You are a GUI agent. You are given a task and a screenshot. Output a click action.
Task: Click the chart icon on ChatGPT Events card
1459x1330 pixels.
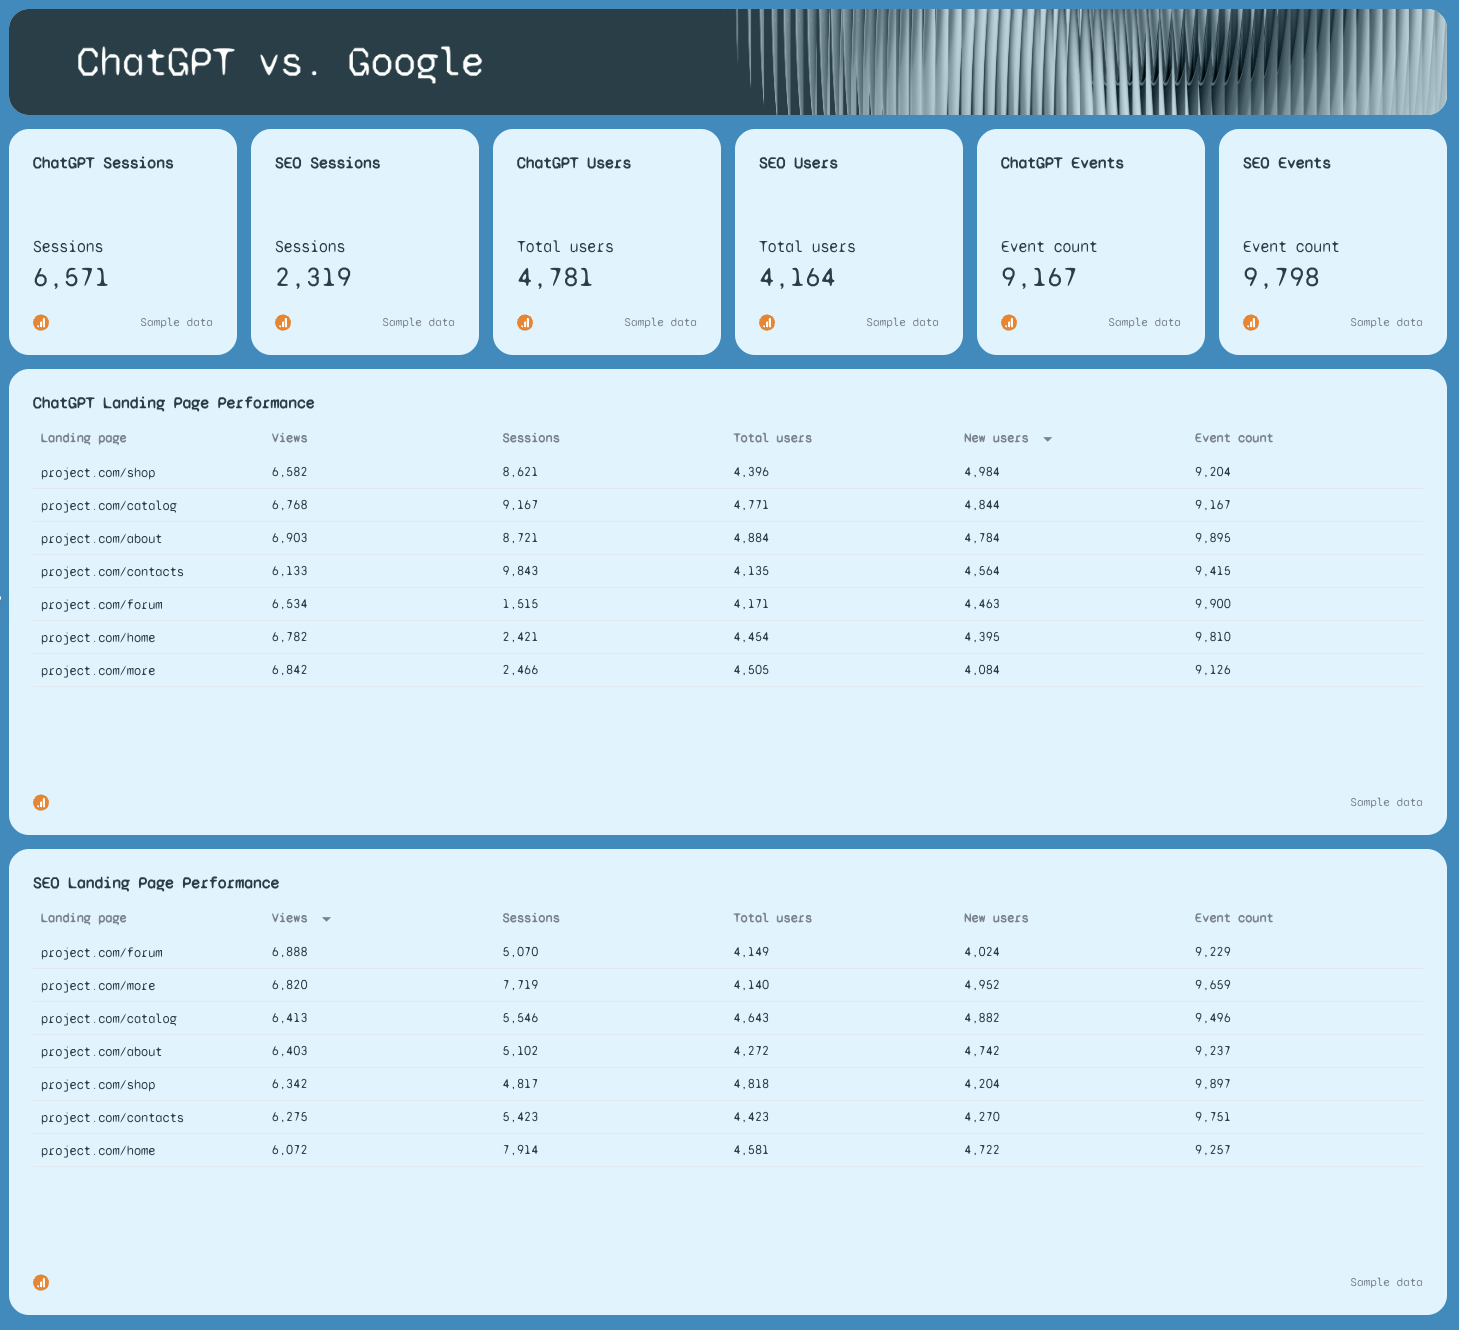click(1009, 322)
